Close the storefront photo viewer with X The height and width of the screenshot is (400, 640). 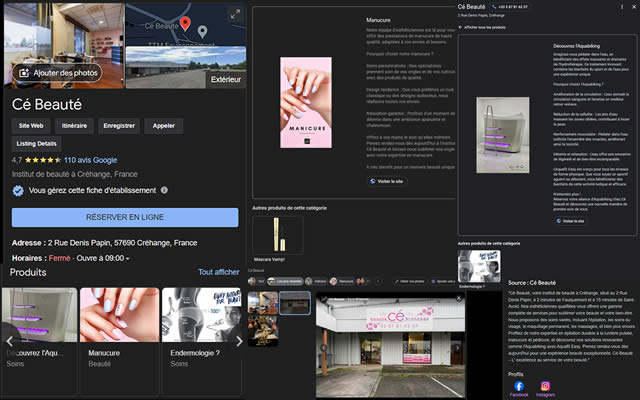point(459,298)
